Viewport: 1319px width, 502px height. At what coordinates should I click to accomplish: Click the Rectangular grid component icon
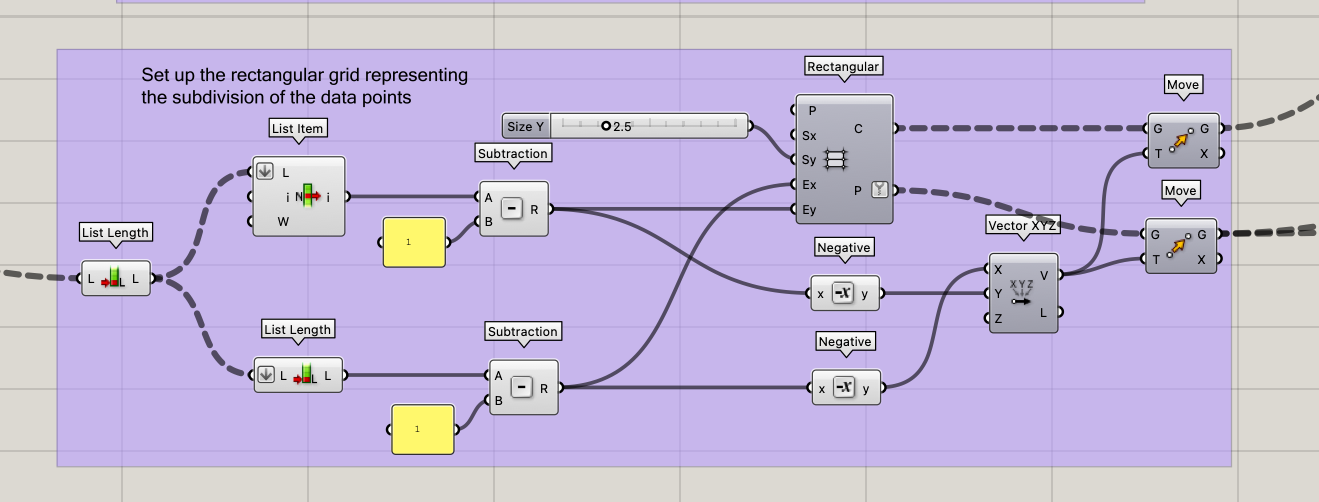837,158
